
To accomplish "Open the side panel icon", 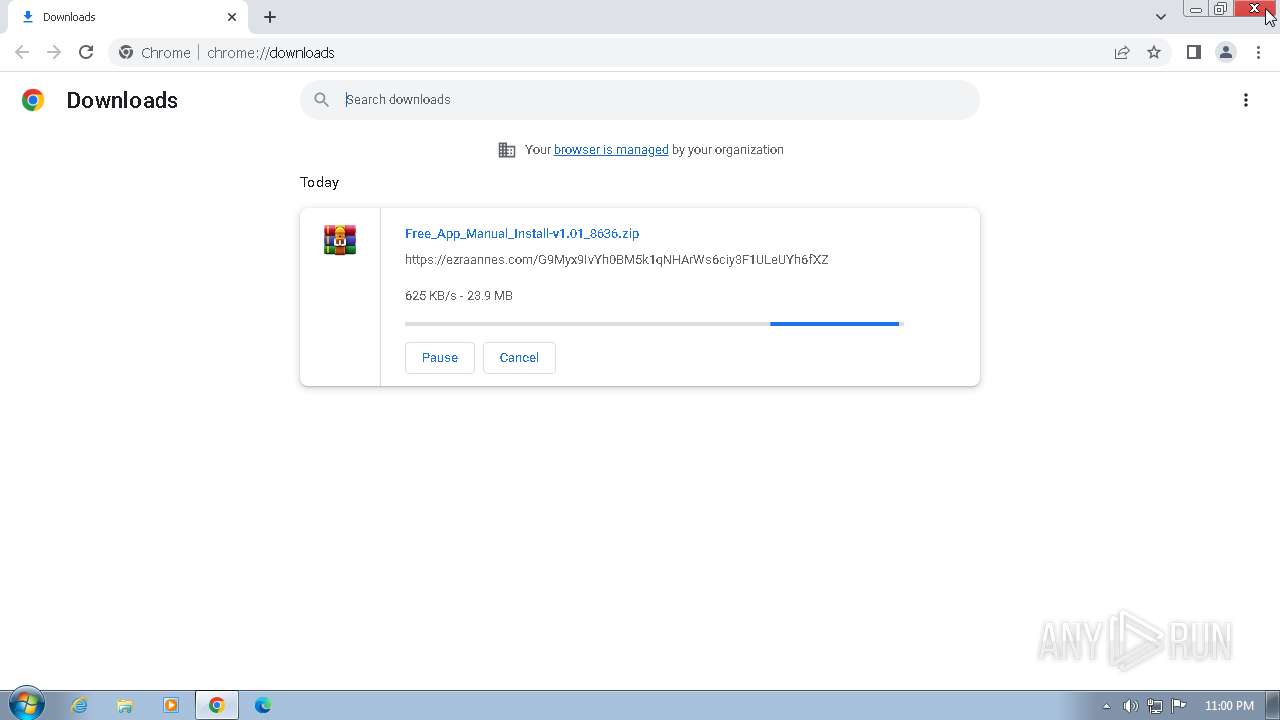I will click(1193, 52).
